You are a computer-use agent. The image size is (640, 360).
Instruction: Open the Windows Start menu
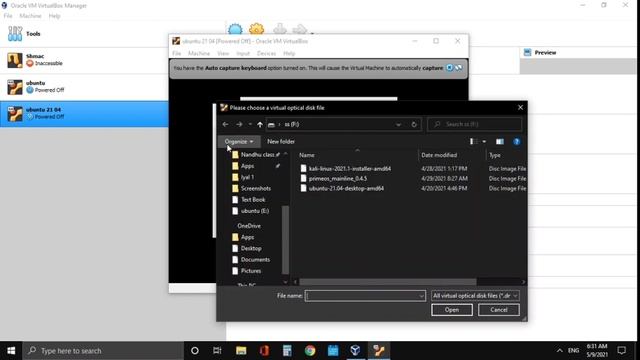[11, 351]
